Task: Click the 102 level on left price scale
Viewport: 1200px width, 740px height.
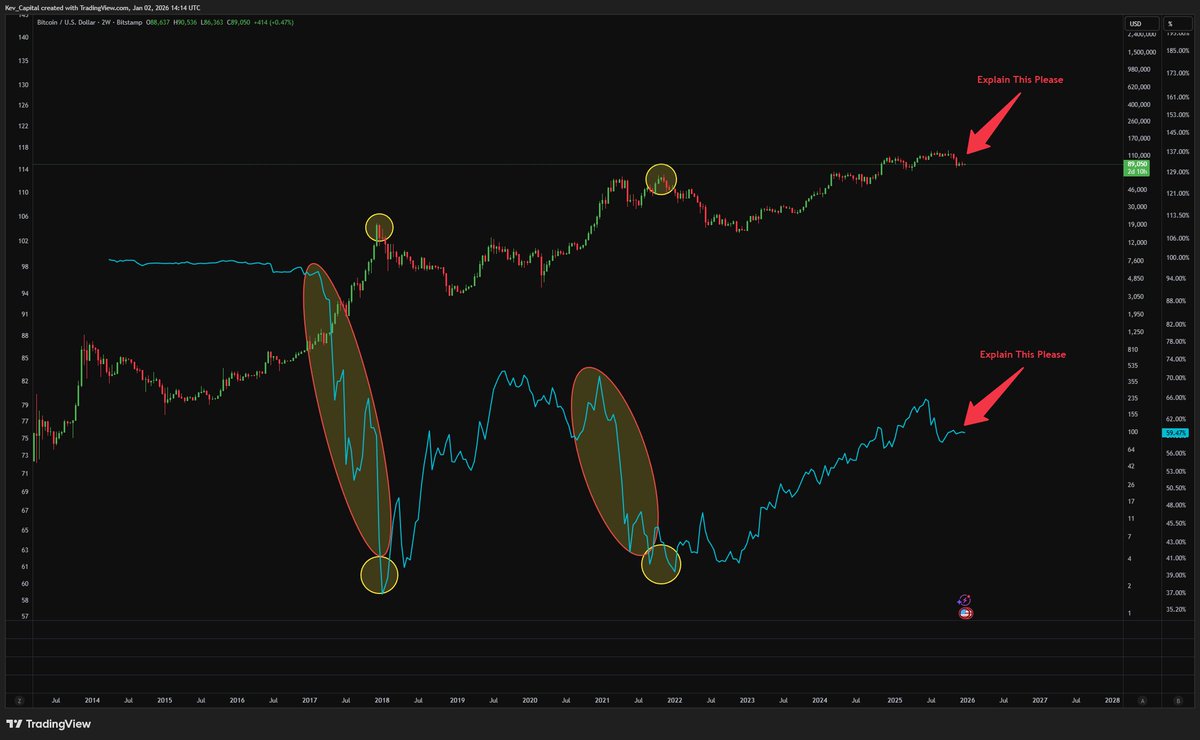Action: (x=24, y=241)
